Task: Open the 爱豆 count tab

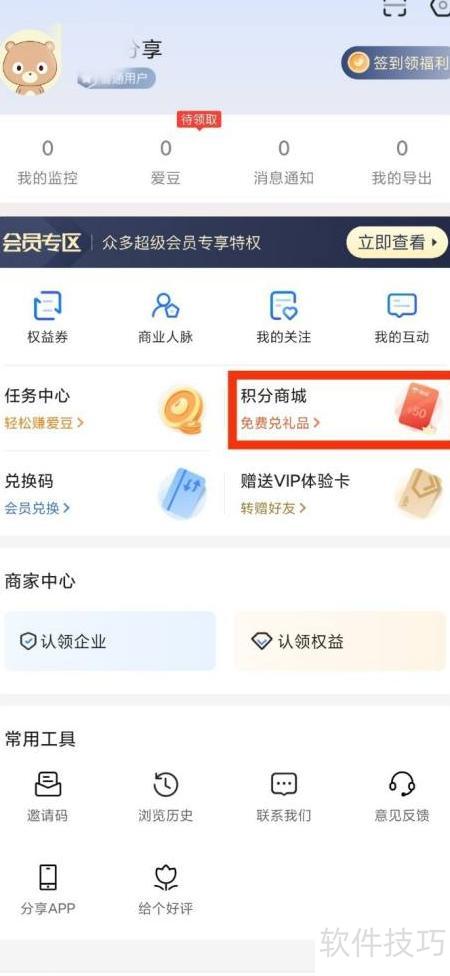Action: pos(166,163)
